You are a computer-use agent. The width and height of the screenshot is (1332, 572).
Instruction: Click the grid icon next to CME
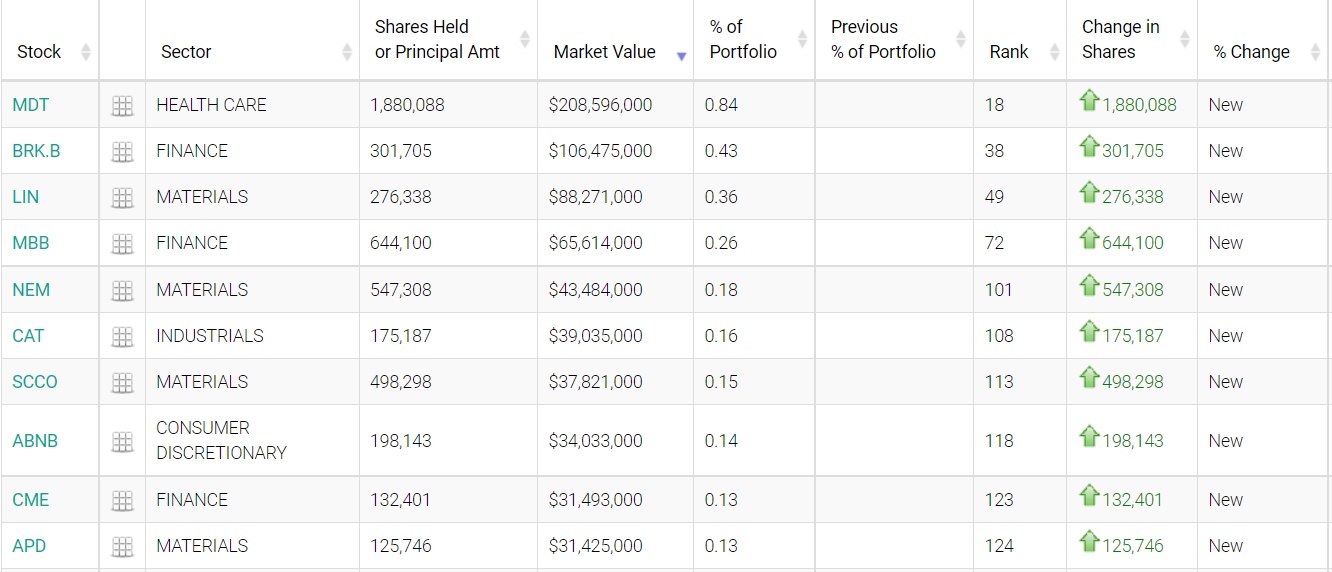click(122, 501)
